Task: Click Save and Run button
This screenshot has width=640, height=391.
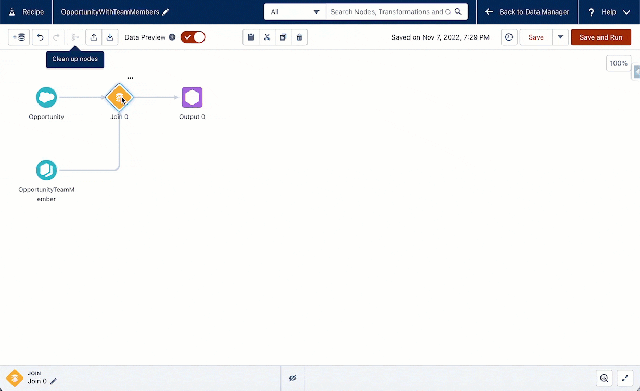Action: pyautogui.click(x=601, y=37)
